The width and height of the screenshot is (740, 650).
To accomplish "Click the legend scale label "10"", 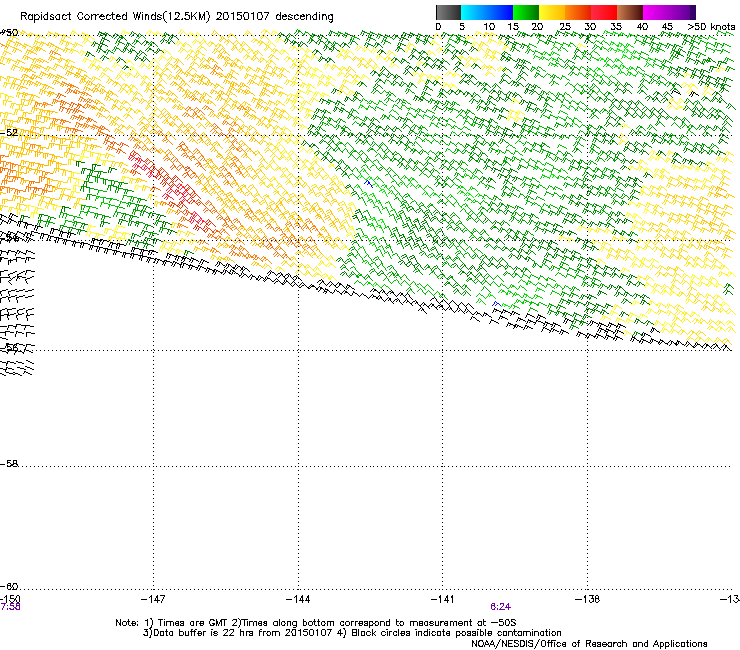I will 489,27.
